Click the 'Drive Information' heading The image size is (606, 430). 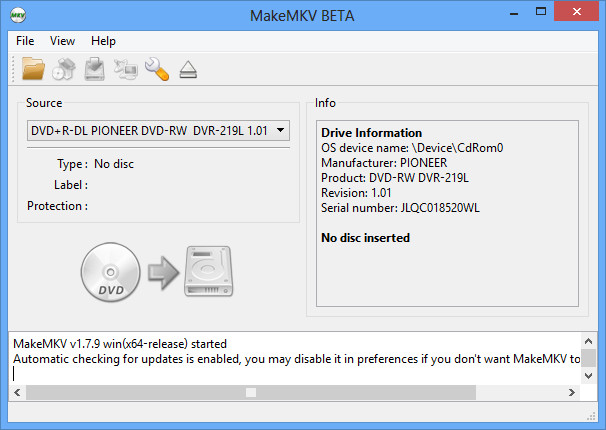[x=371, y=133]
